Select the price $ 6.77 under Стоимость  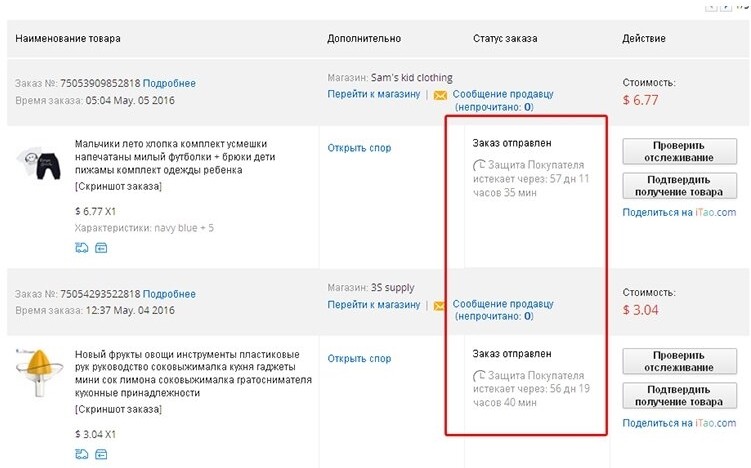640,101
